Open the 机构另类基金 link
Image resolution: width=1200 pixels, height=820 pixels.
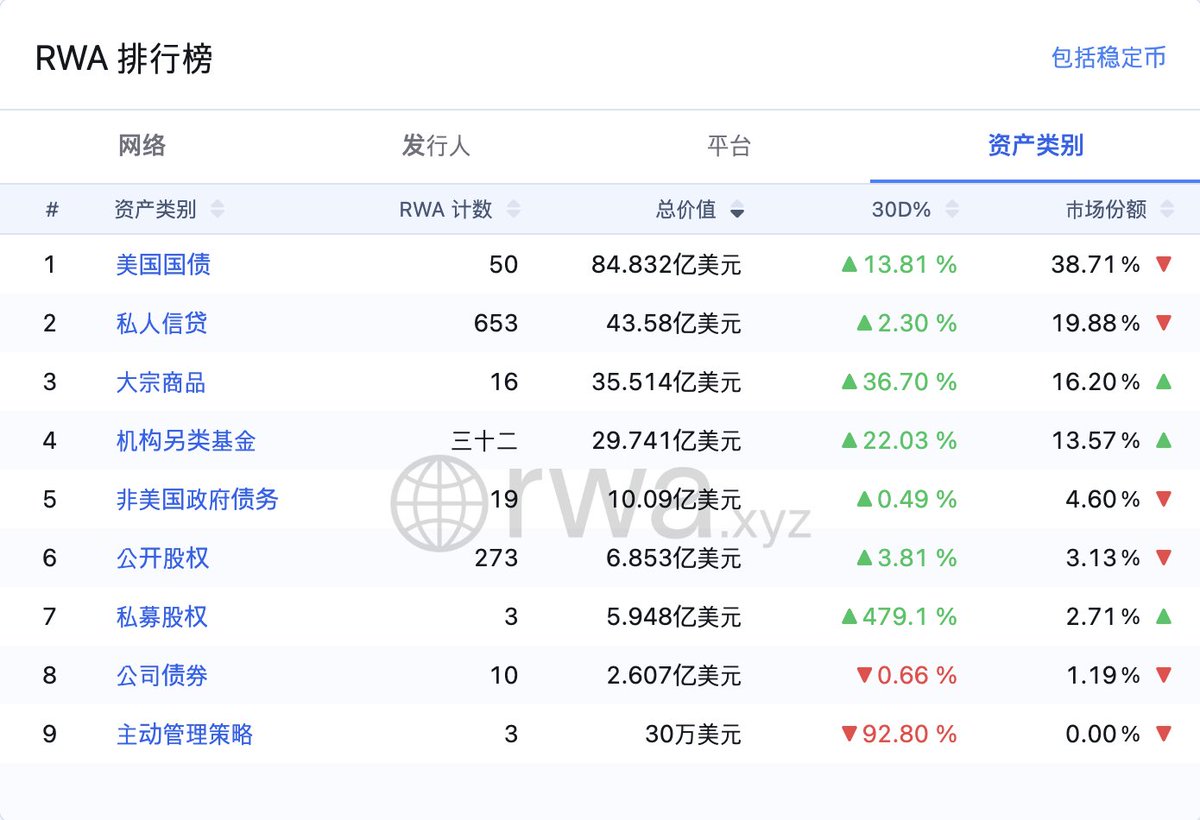[x=186, y=441]
